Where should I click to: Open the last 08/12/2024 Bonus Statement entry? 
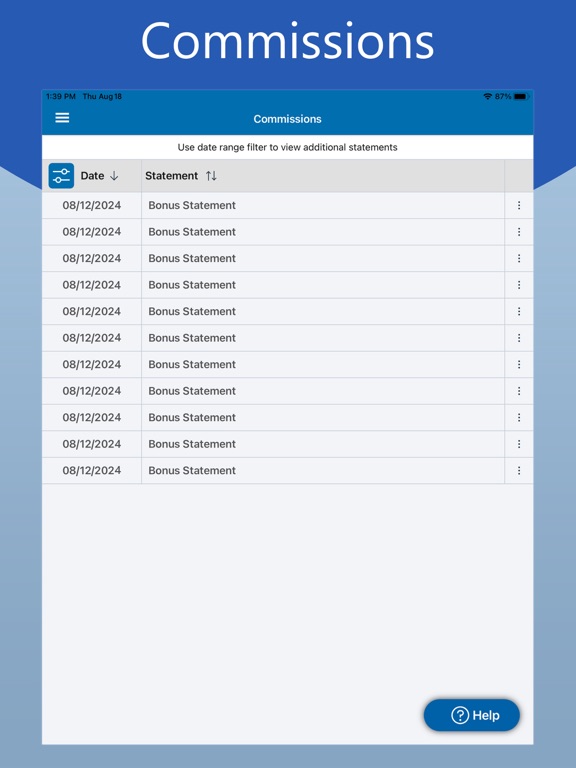[288, 470]
